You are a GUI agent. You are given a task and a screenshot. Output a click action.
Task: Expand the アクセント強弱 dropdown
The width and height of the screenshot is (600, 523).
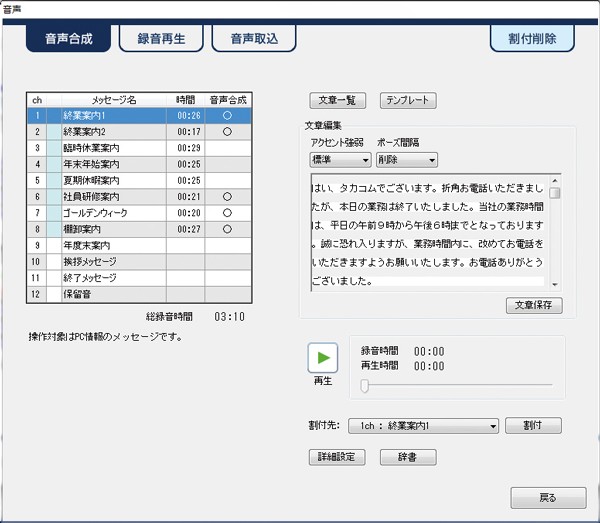point(341,159)
